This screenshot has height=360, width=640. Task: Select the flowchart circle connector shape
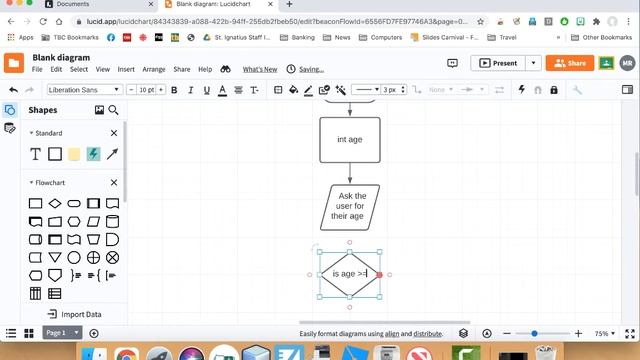(74, 258)
